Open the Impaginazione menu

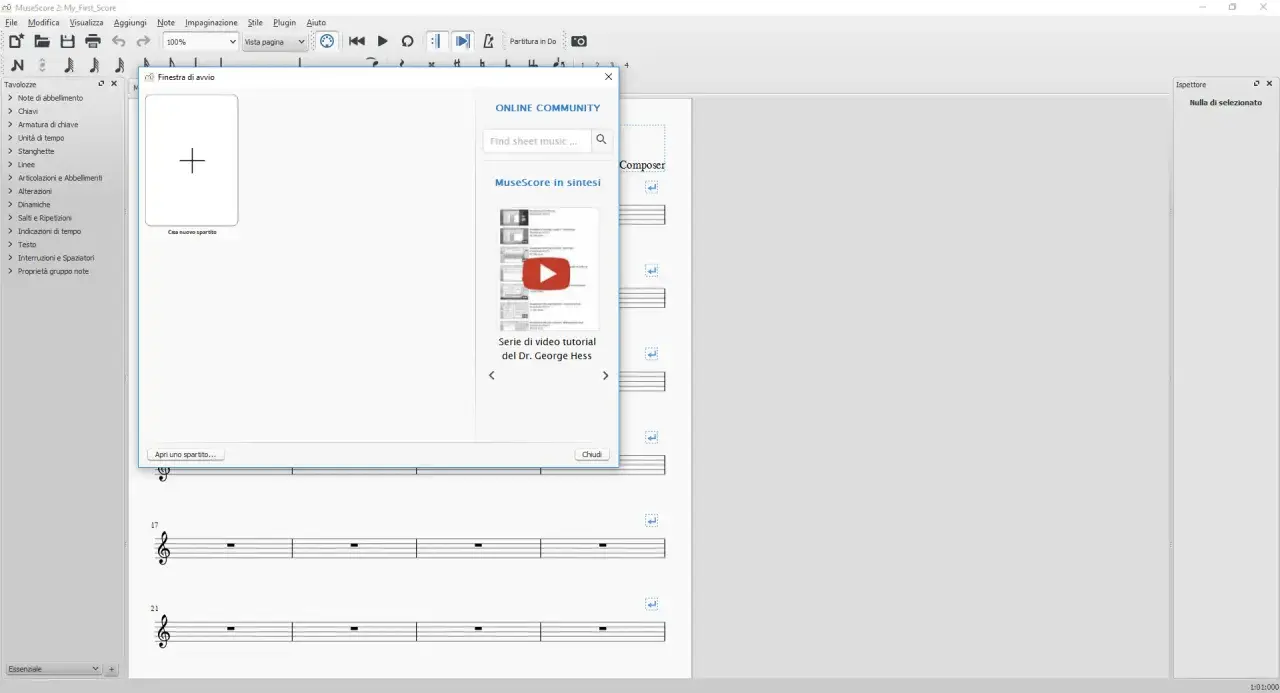211,22
